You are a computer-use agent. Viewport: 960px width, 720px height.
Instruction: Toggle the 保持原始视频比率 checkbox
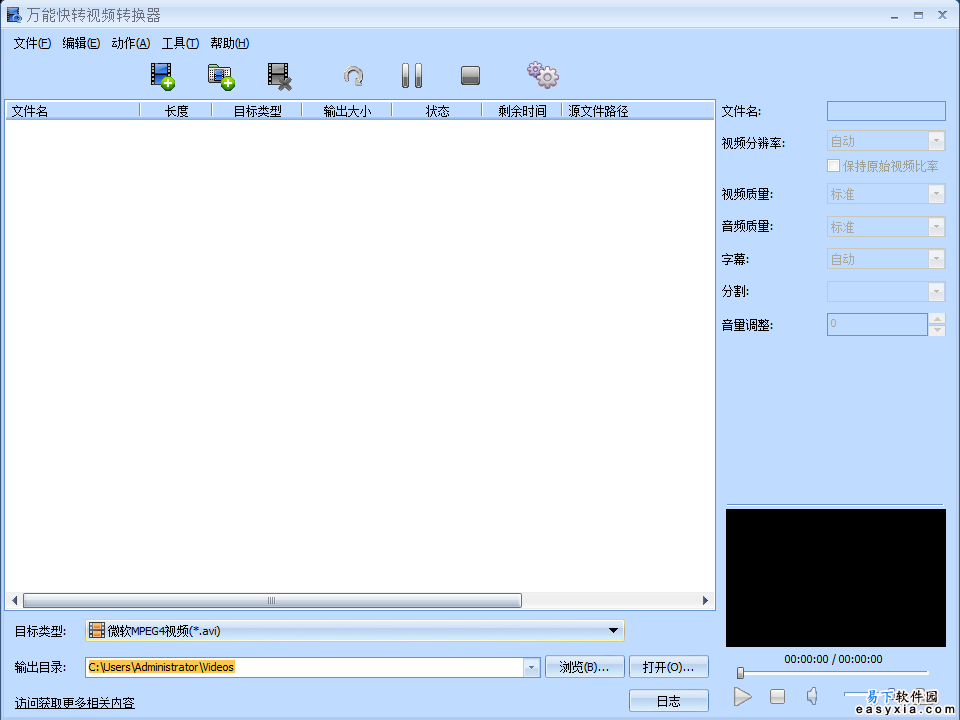click(x=833, y=166)
